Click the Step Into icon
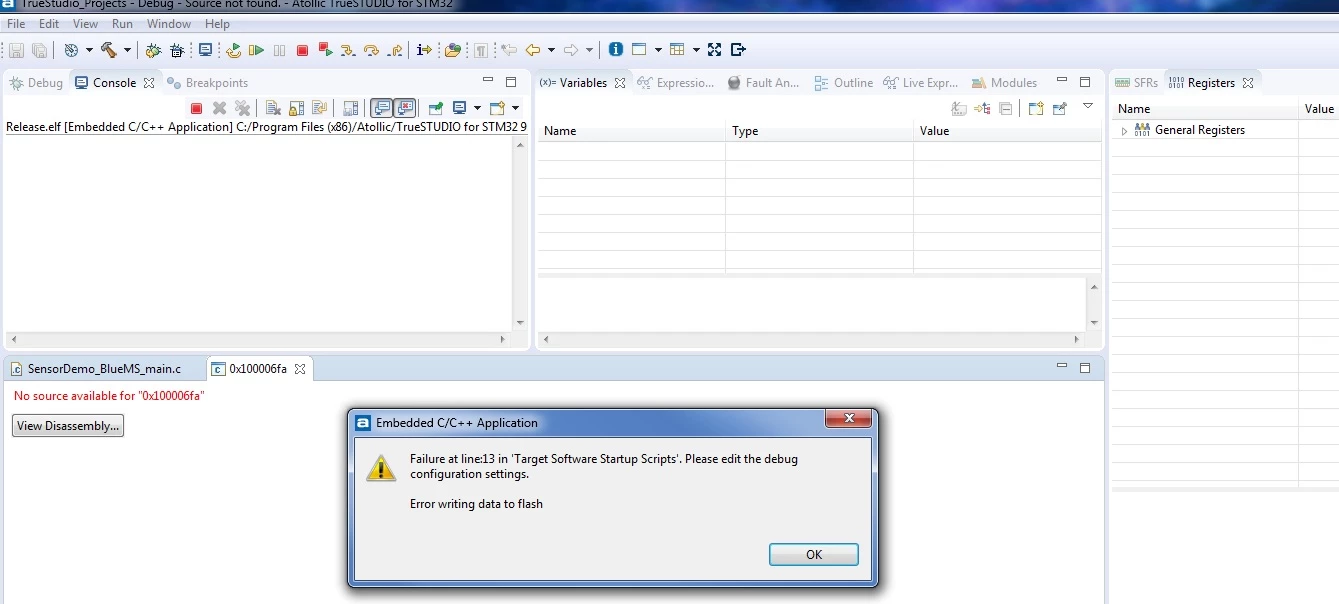Viewport: 1339px width, 604px height. 347,50
